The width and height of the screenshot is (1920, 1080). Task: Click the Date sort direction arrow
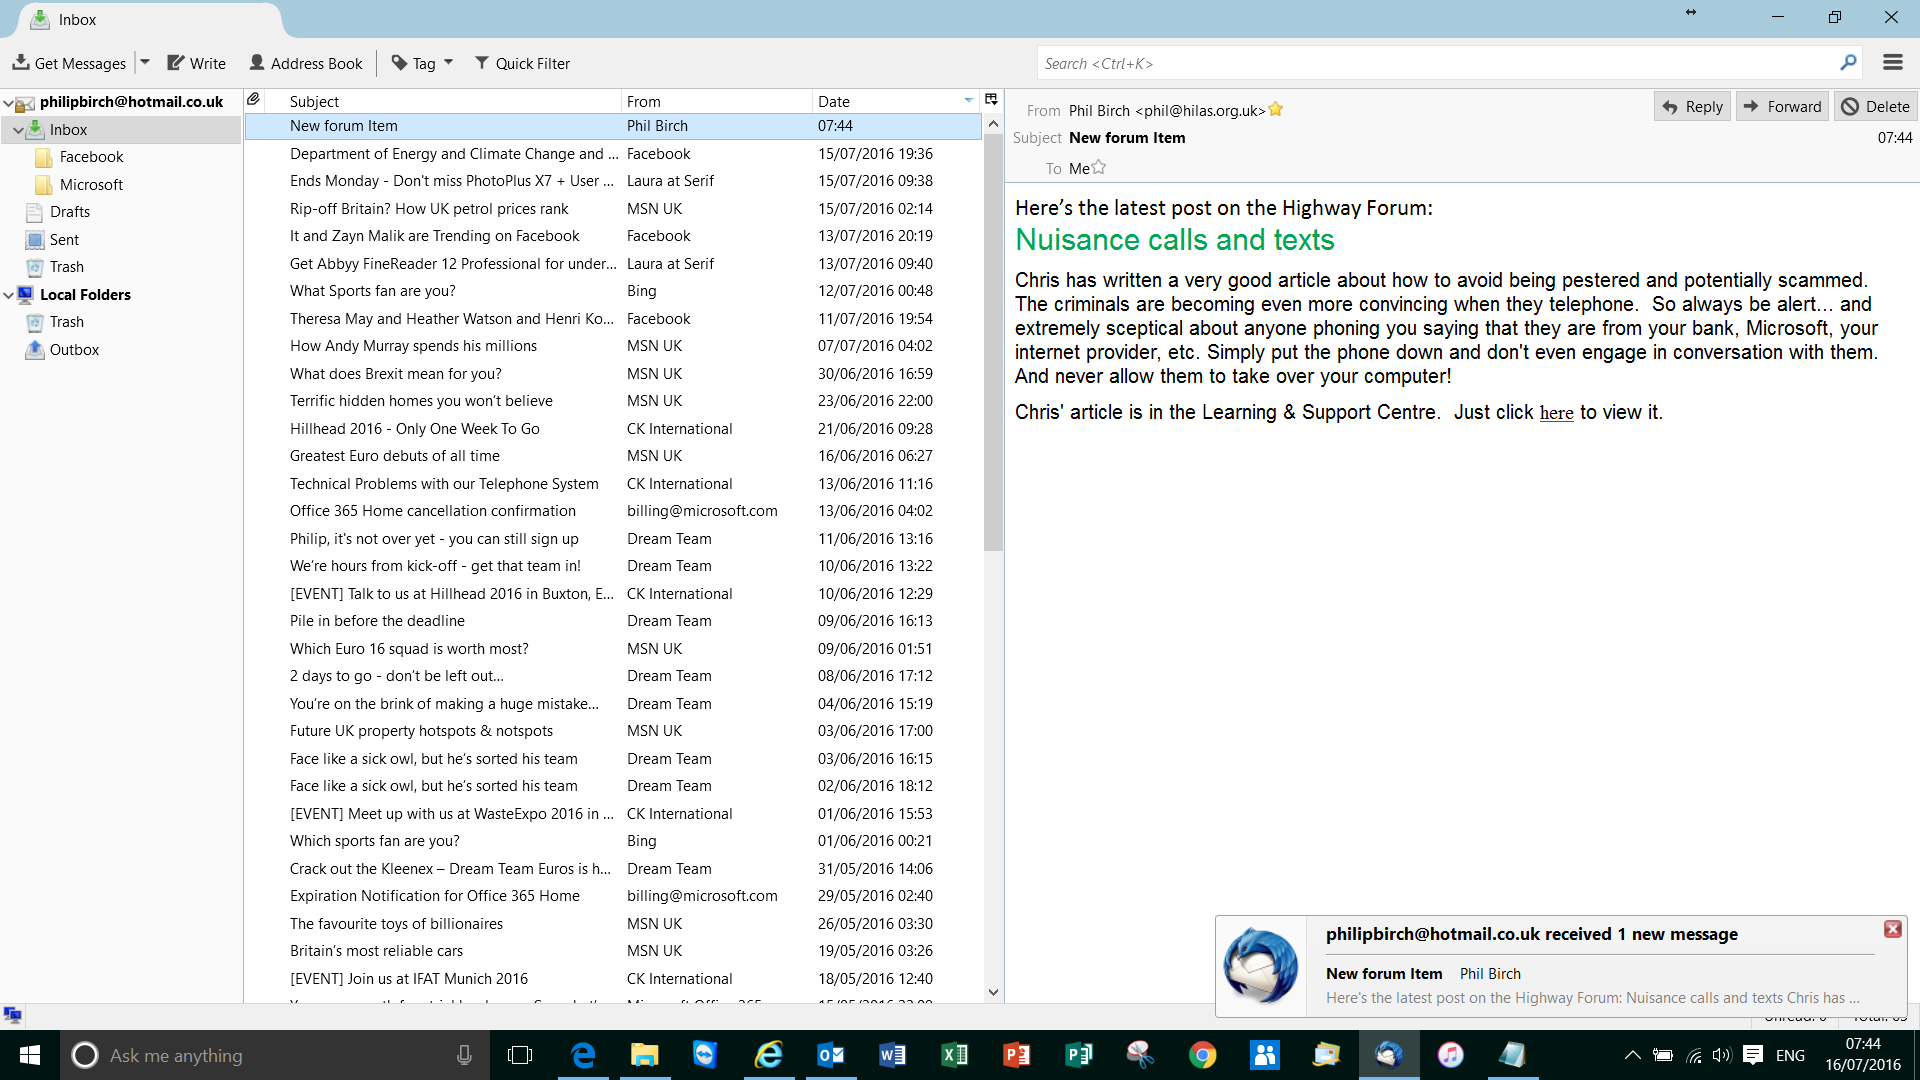968,101
